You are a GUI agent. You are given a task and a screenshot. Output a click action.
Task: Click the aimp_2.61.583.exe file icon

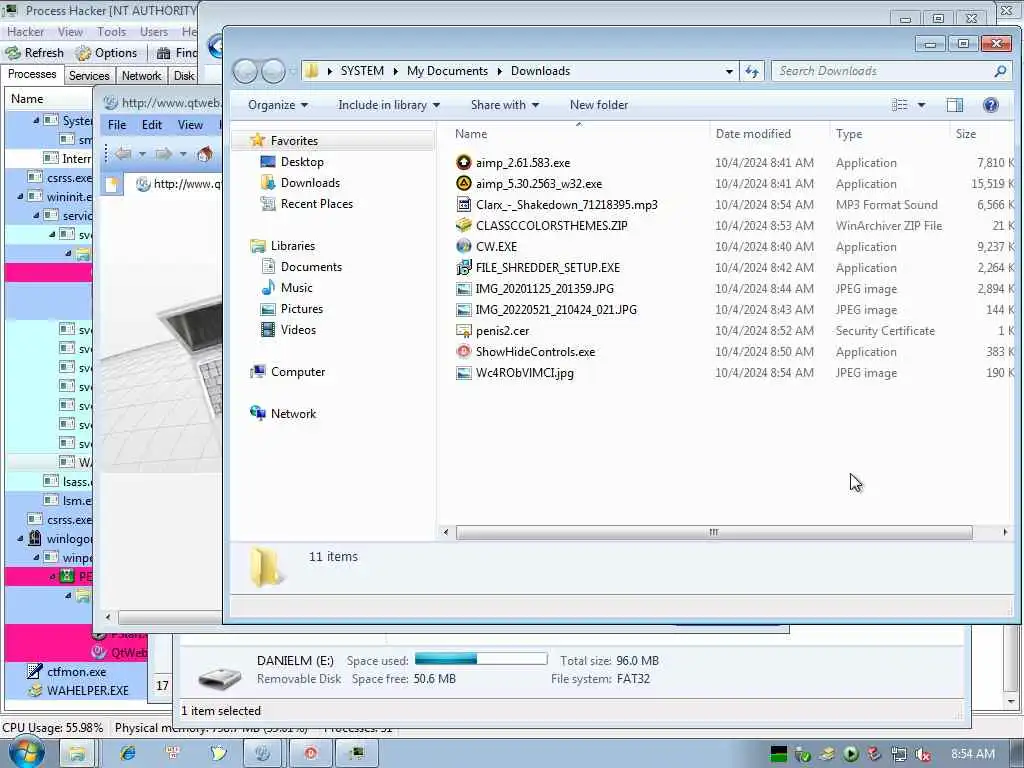(x=464, y=163)
